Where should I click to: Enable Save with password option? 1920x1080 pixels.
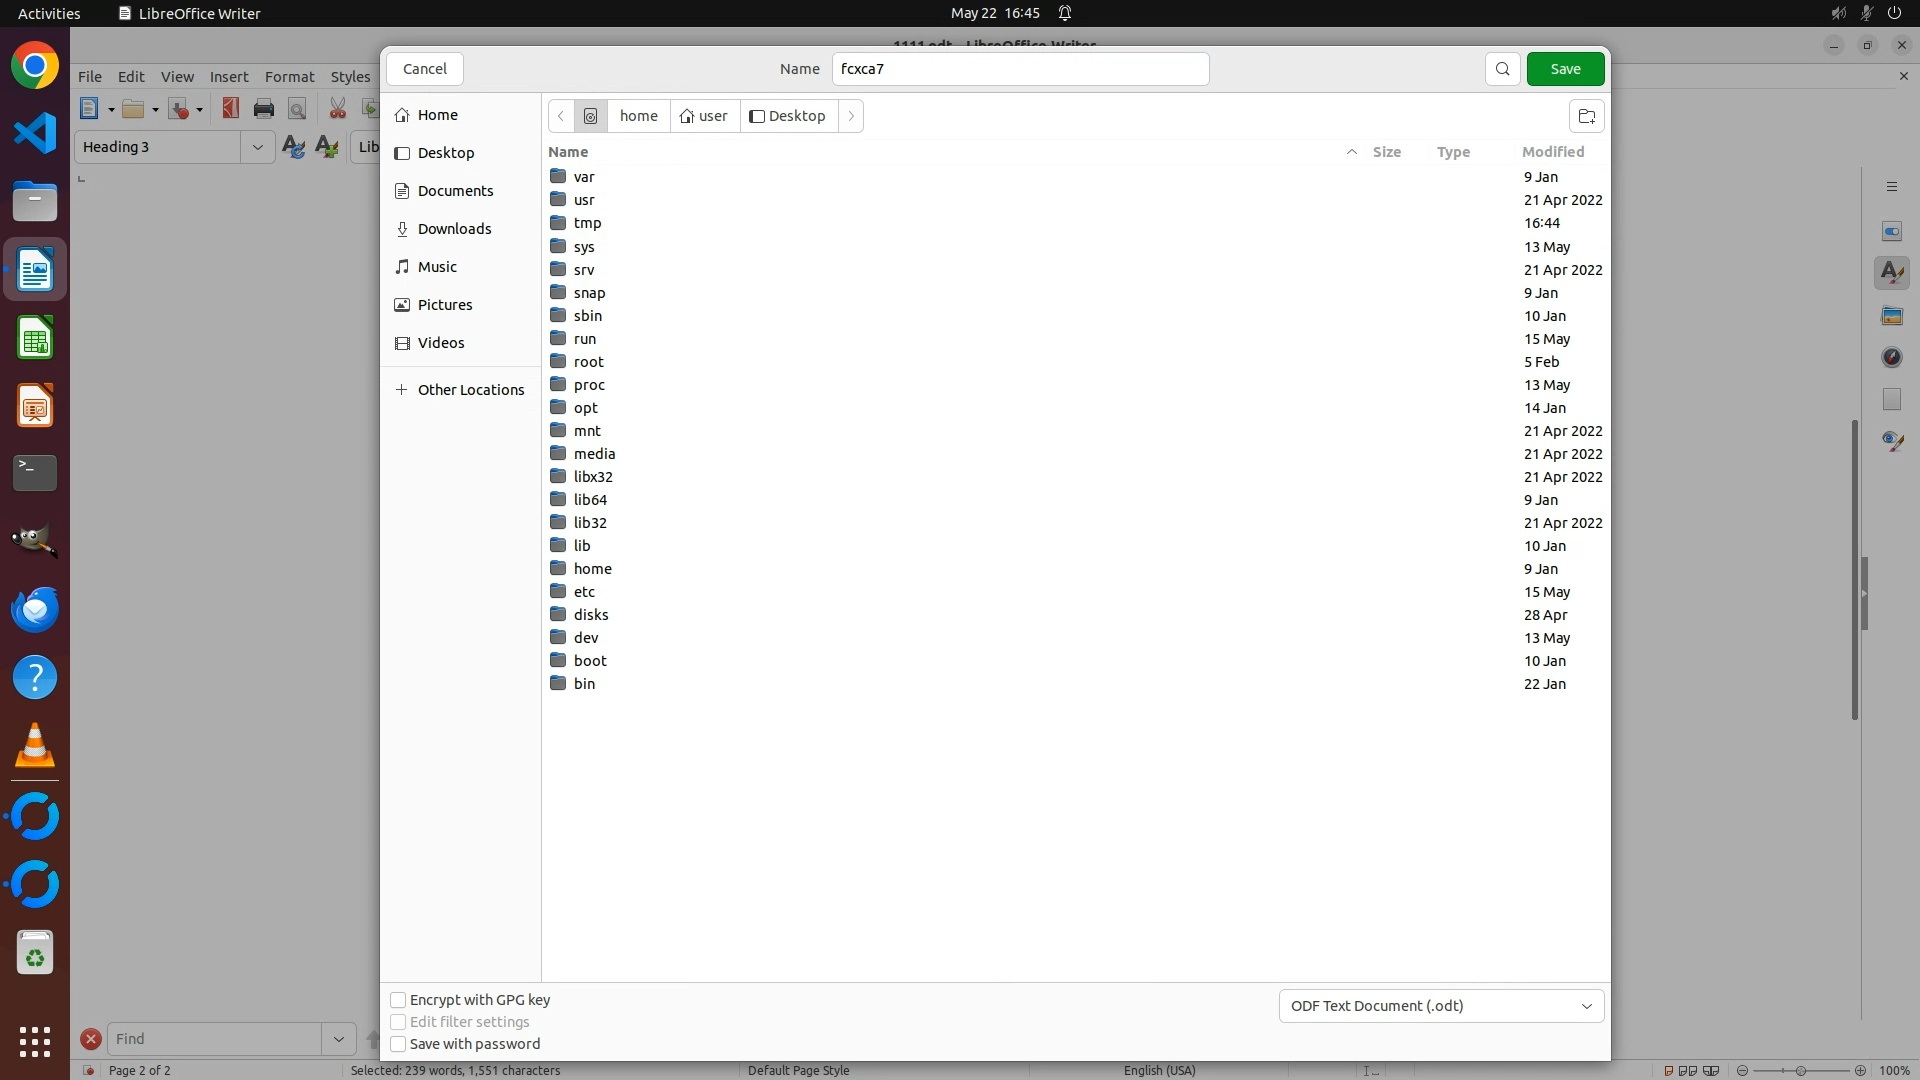[x=398, y=1044]
